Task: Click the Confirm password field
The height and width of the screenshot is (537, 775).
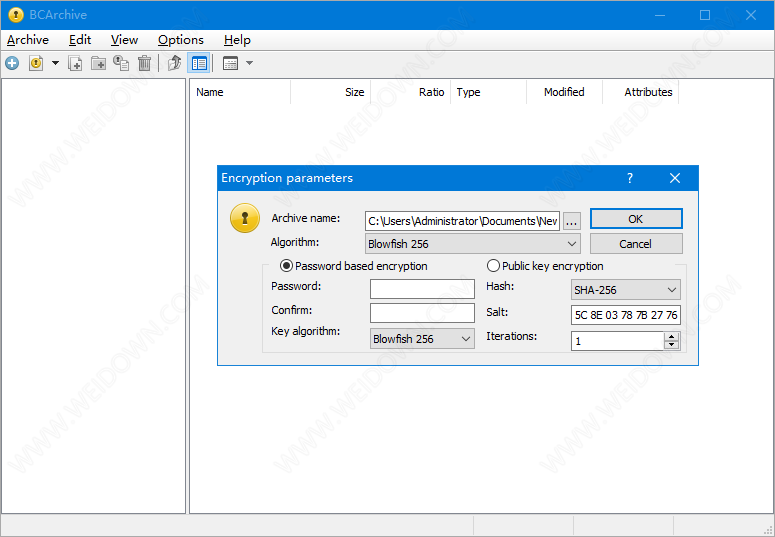Action: point(422,313)
